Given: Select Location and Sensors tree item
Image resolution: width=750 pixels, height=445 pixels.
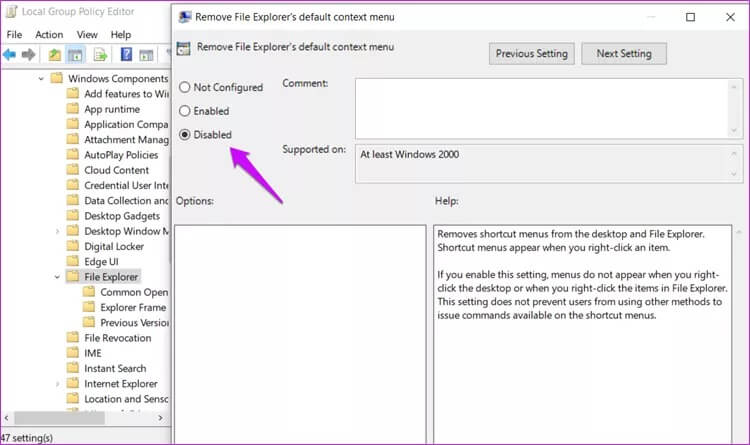Looking at the screenshot, I should tap(126, 399).
